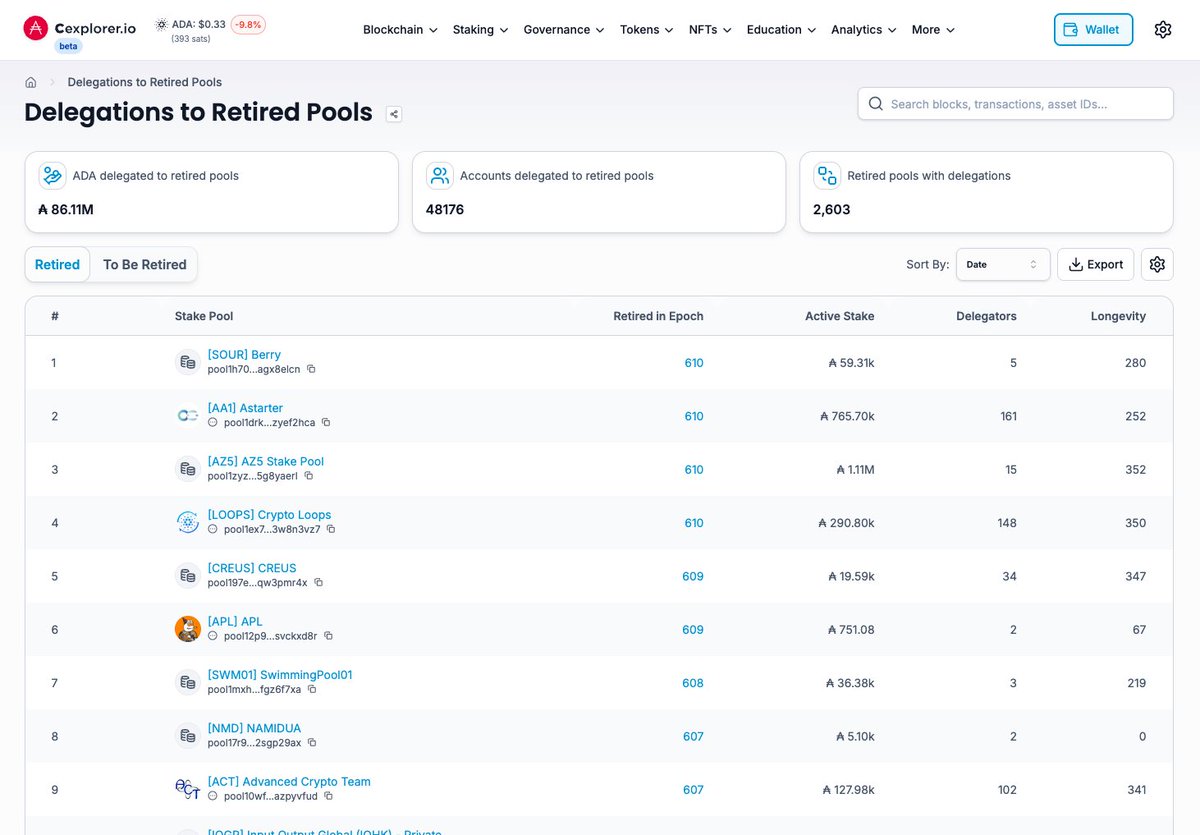Click the beta badge under the logo
Screen dimensions: 1200x835
pyautogui.click(x=69, y=46)
